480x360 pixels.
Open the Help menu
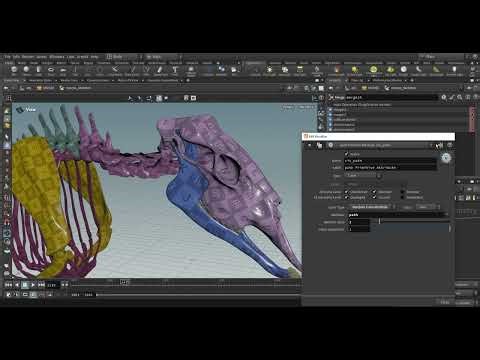click(x=95, y=57)
